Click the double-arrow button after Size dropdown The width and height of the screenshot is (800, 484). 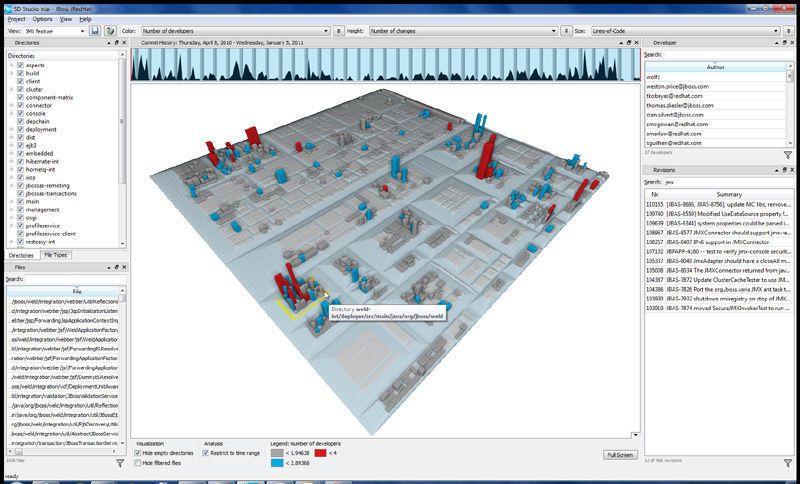790,31
